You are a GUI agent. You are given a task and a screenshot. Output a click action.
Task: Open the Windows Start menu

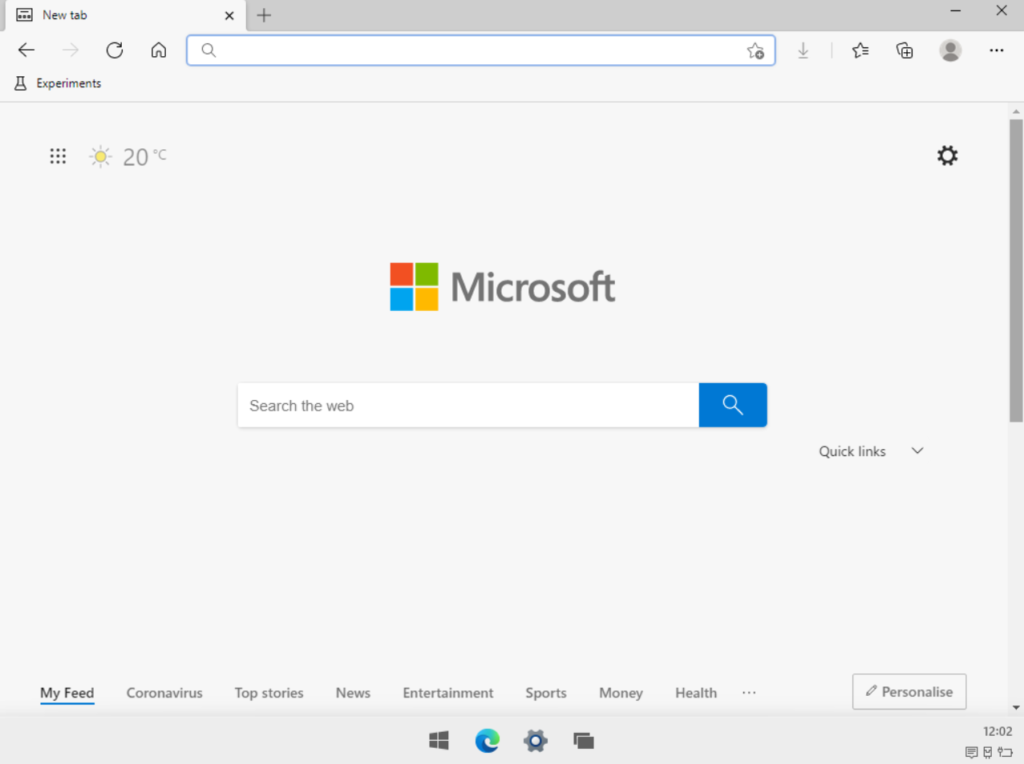coord(438,741)
